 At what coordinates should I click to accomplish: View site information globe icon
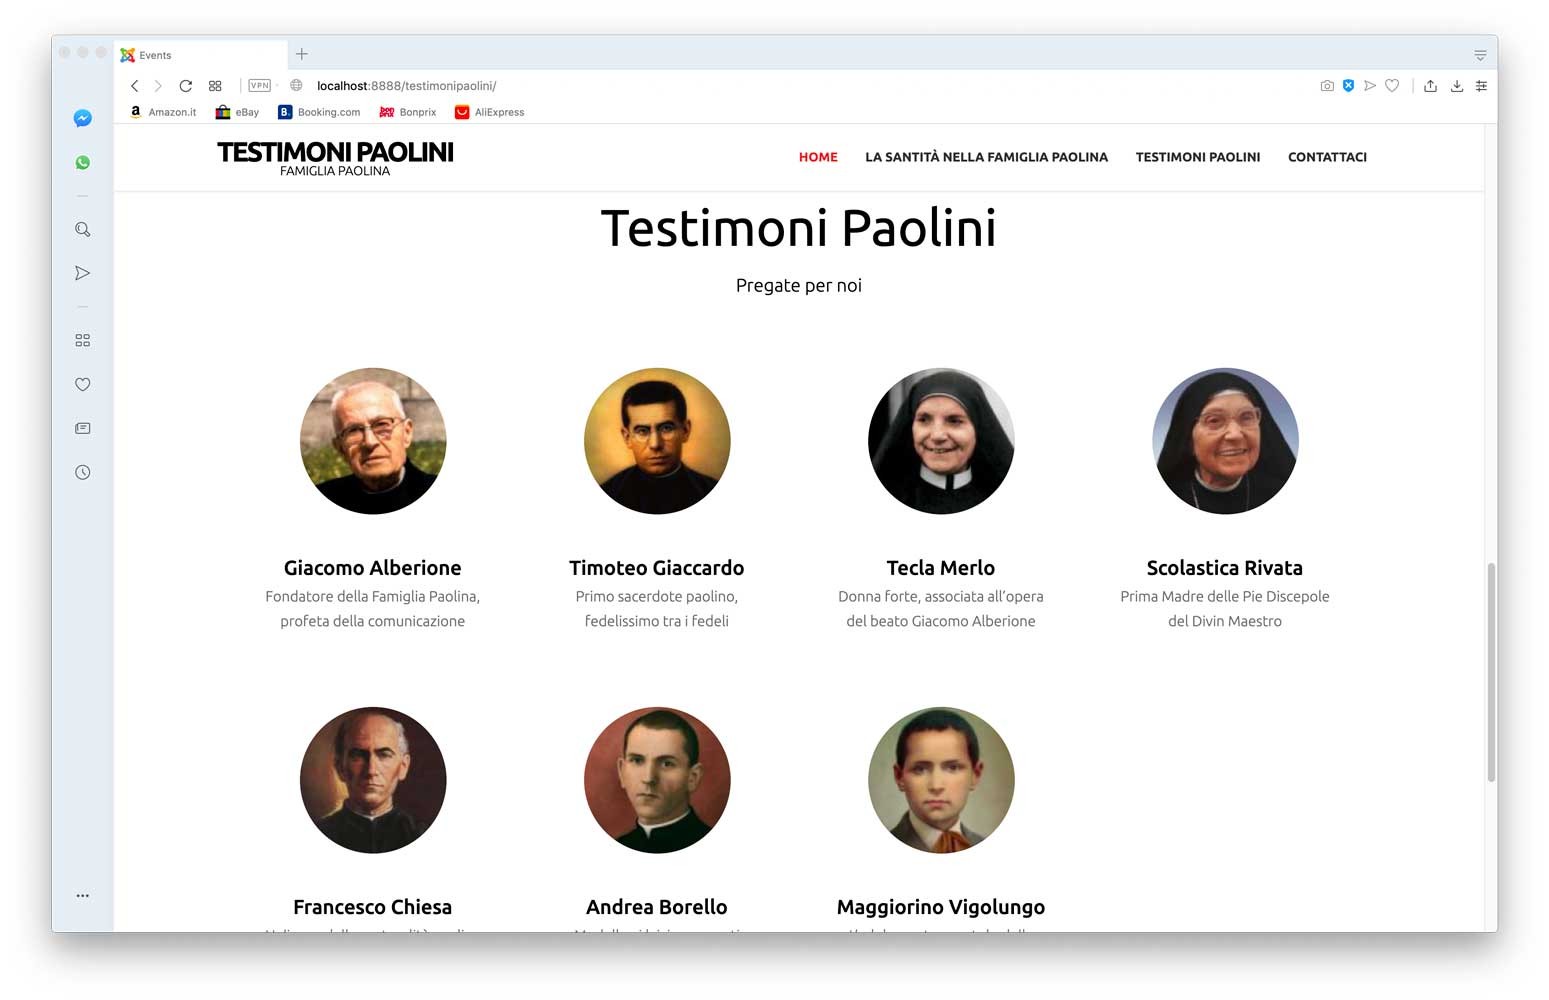coord(296,85)
